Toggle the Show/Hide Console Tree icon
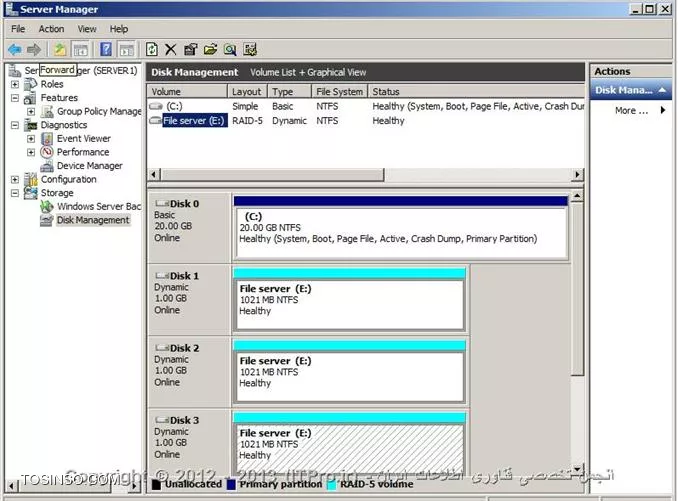This screenshot has width=678, height=501. coord(80,50)
